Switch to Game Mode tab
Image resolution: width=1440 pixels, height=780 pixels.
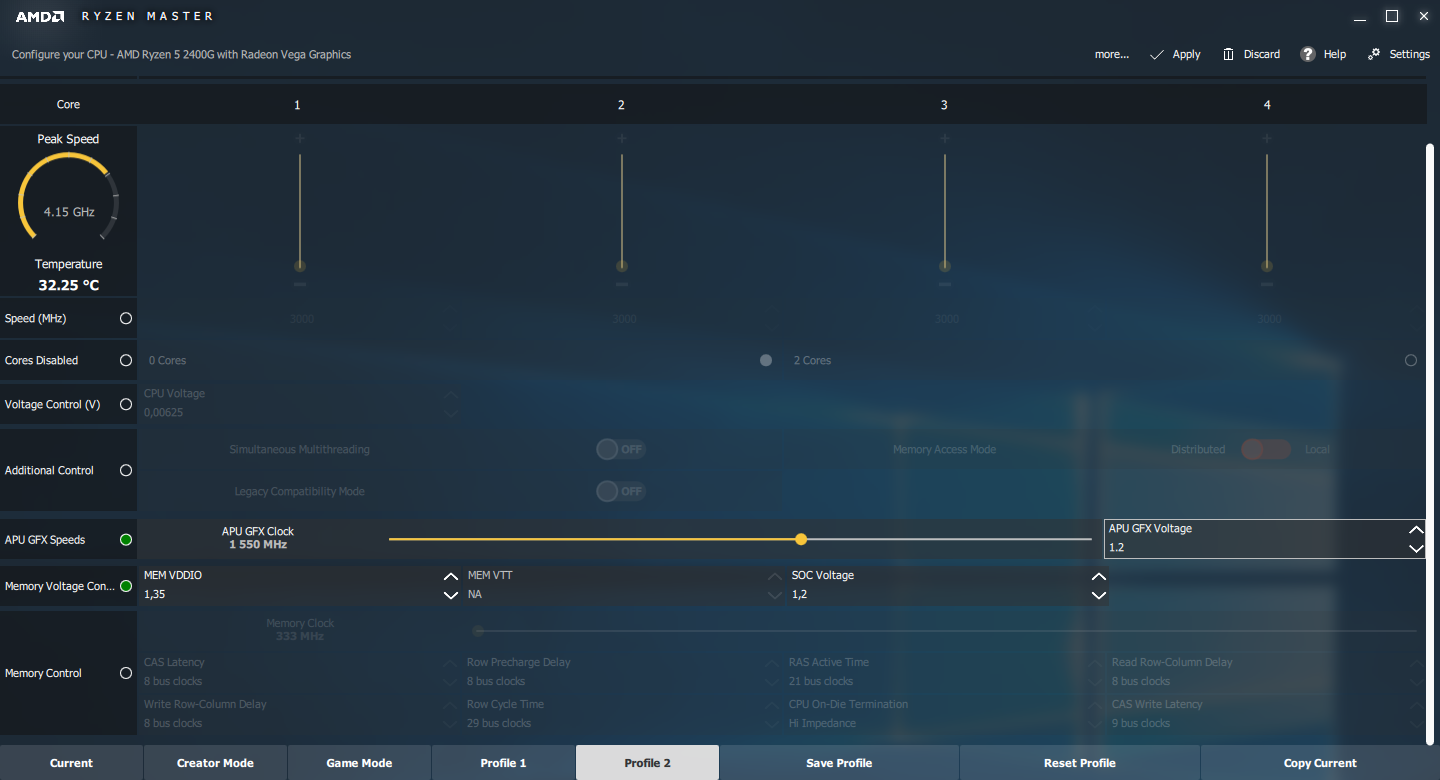coord(359,763)
